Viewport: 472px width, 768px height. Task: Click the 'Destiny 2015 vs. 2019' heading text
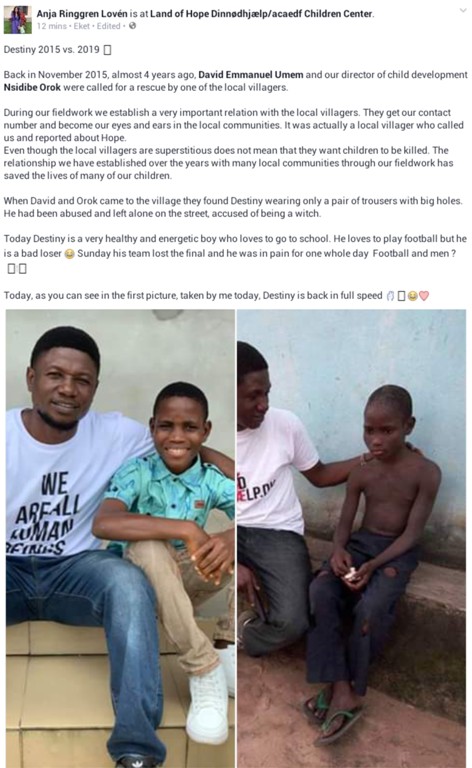(51, 50)
